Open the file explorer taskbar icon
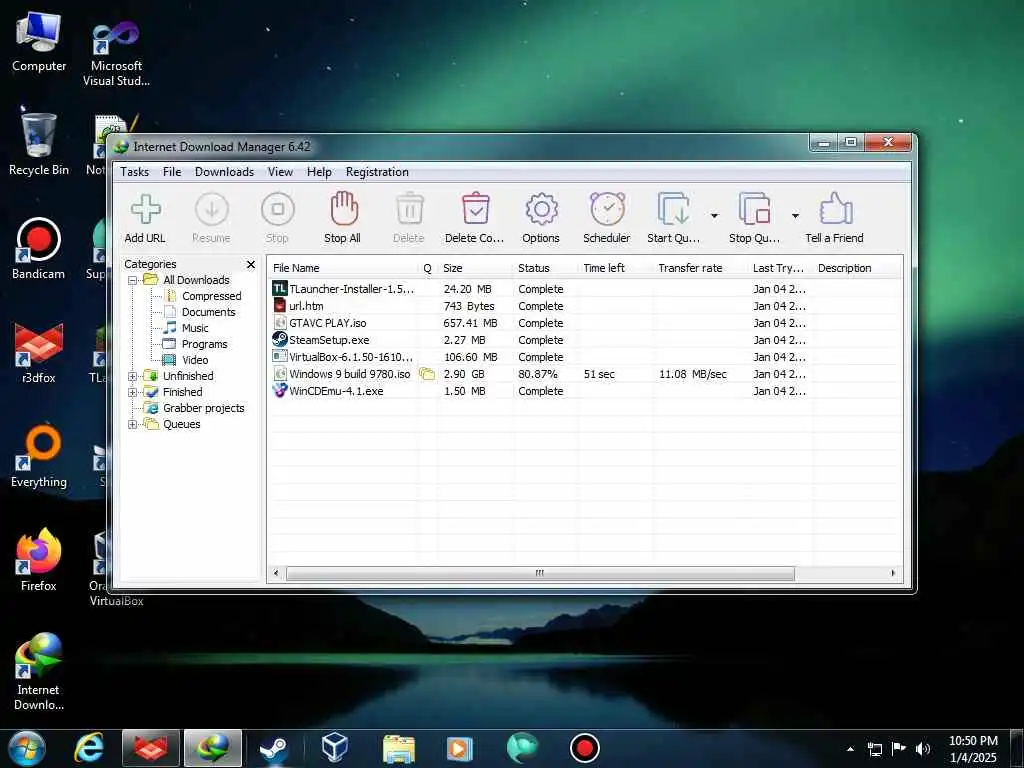Screen dimensions: 1024x768 click(x=398, y=749)
